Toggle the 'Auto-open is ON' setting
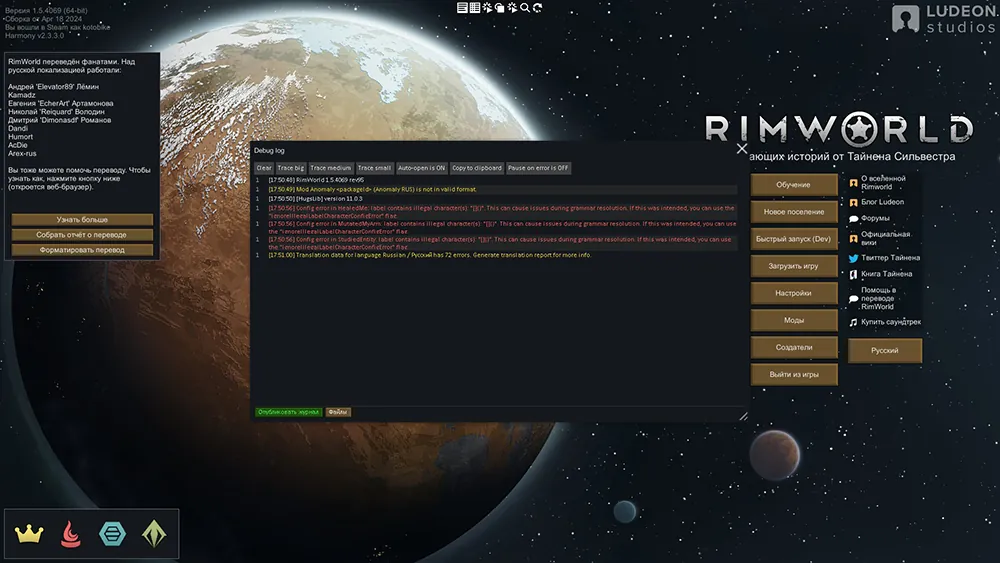 (421, 168)
